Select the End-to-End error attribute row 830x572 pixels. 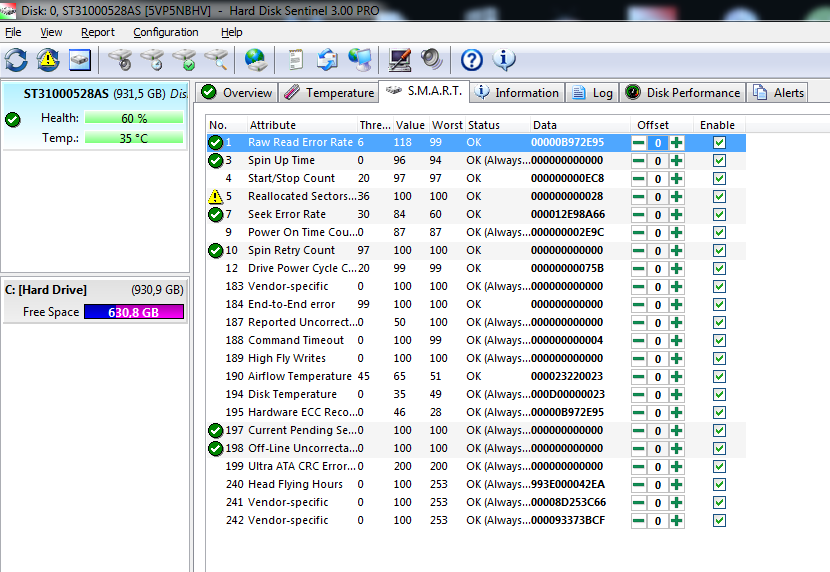tap(476, 304)
